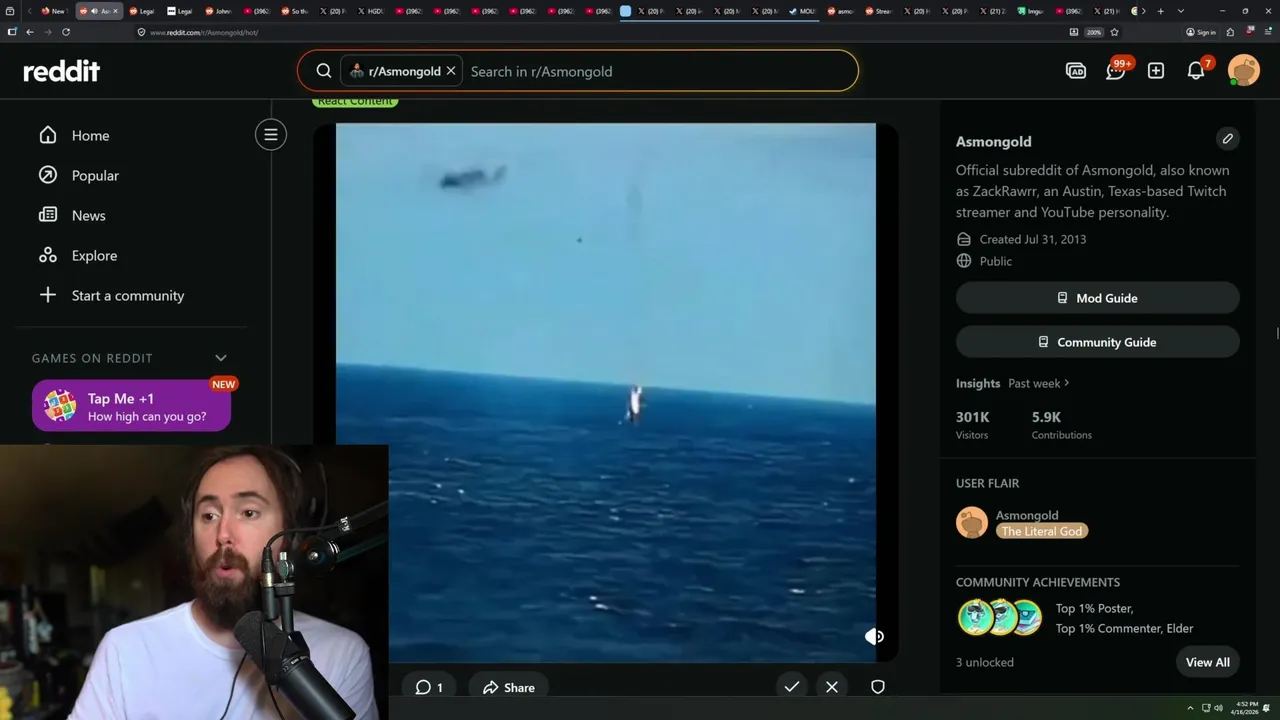Open the user avatar menu
This screenshot has height=720, width=1280.
tap(1244, 71)
